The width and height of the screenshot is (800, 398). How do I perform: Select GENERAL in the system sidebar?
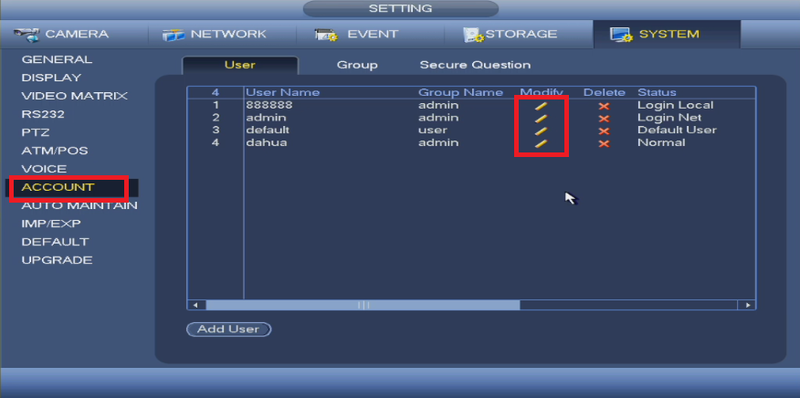[57, 60]
